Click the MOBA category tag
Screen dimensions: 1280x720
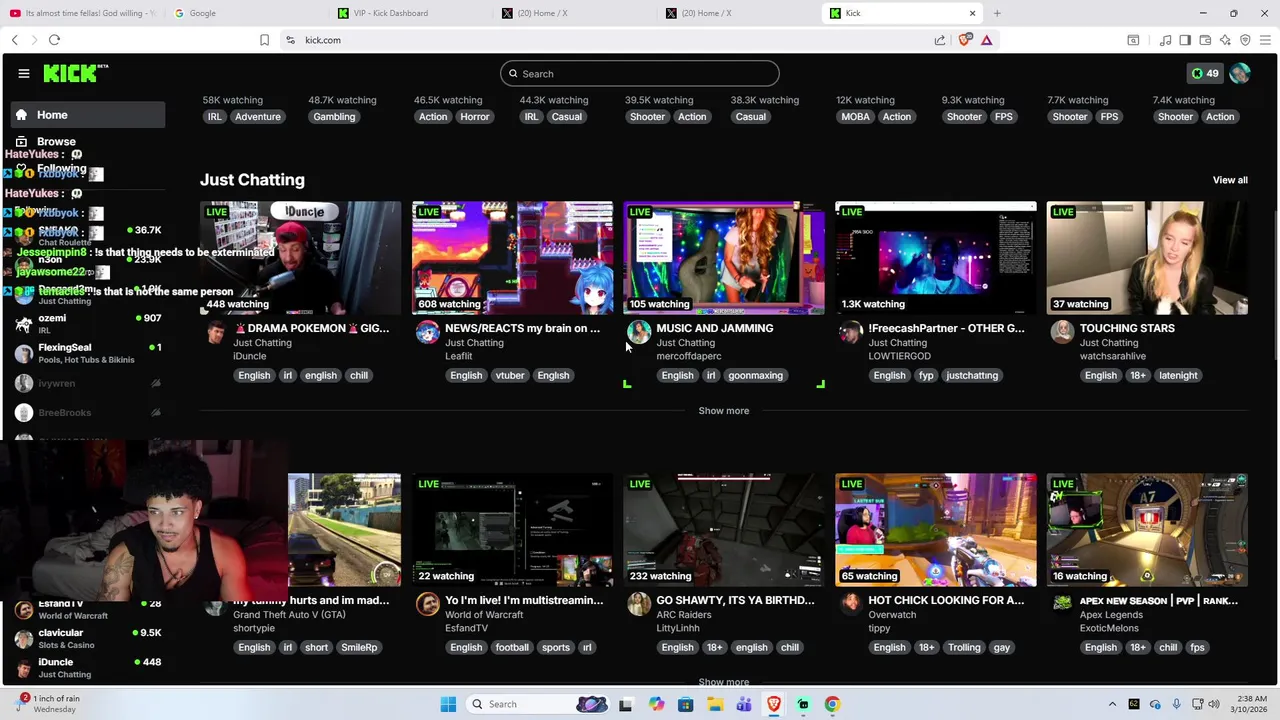coord(855,117)
